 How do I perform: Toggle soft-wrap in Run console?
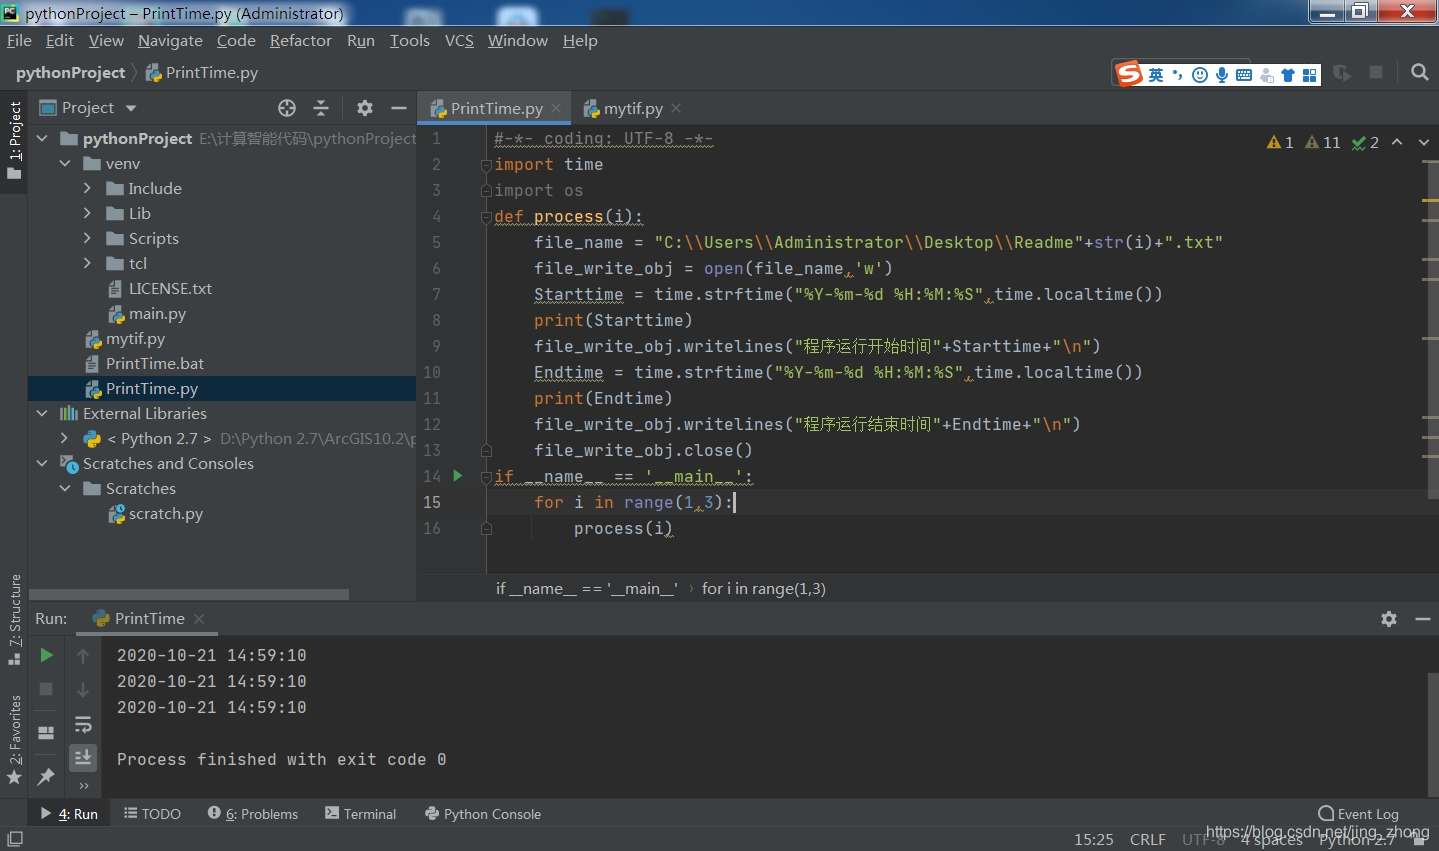click(x=83, y=724)
